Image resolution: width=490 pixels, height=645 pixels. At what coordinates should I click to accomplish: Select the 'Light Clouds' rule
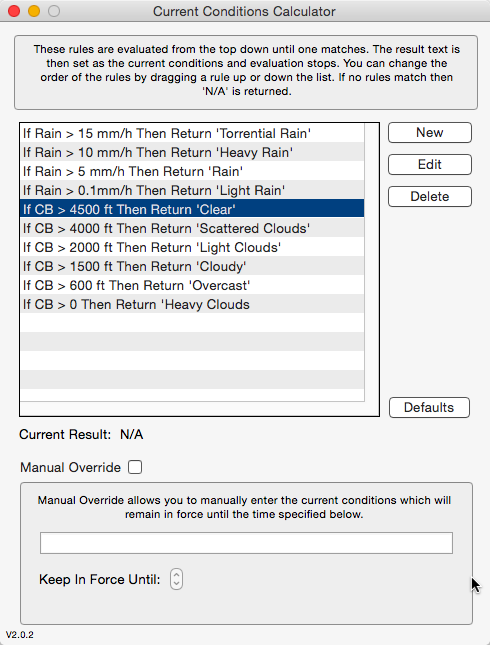tap(192, 247)
